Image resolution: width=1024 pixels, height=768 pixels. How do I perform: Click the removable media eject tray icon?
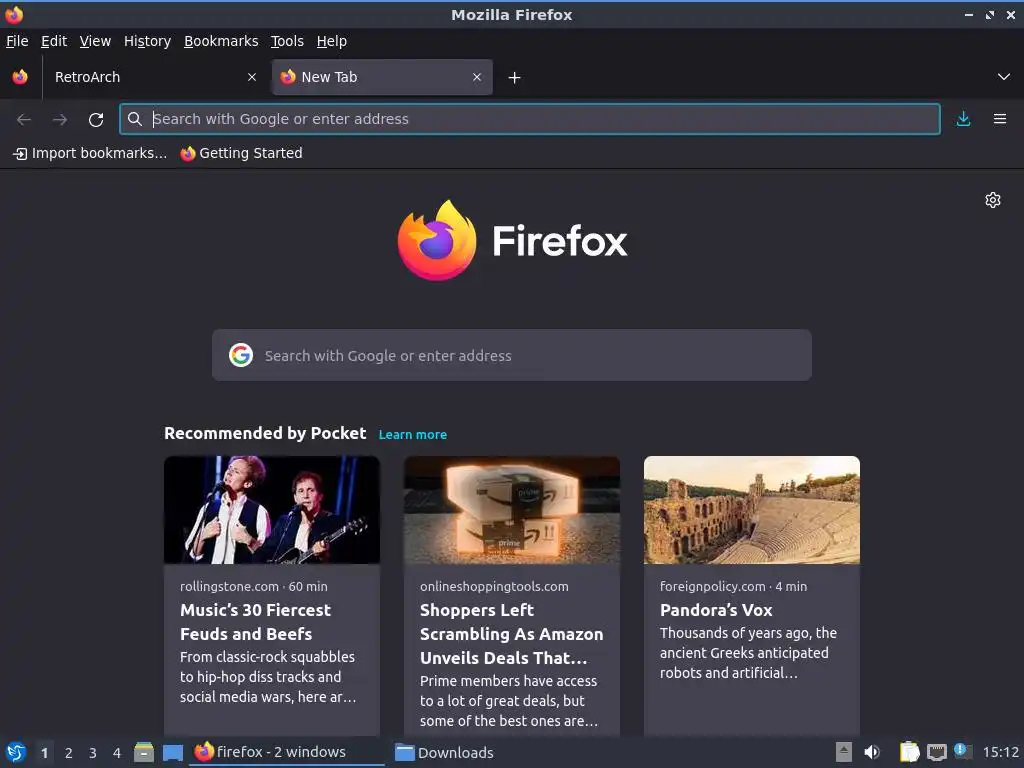844,752
